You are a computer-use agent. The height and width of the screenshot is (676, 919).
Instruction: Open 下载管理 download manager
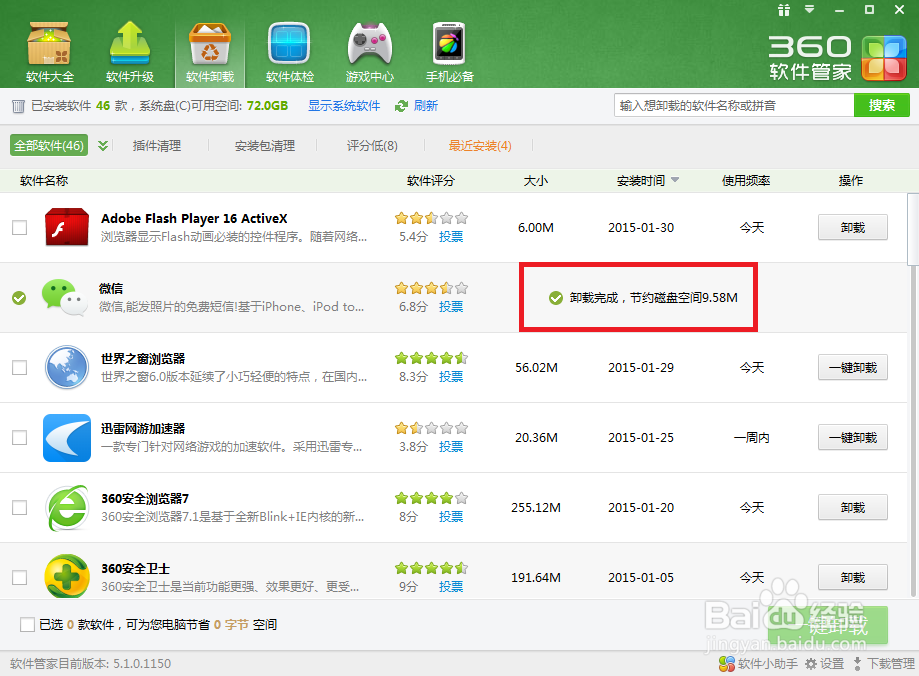click(x=884, y=664)
